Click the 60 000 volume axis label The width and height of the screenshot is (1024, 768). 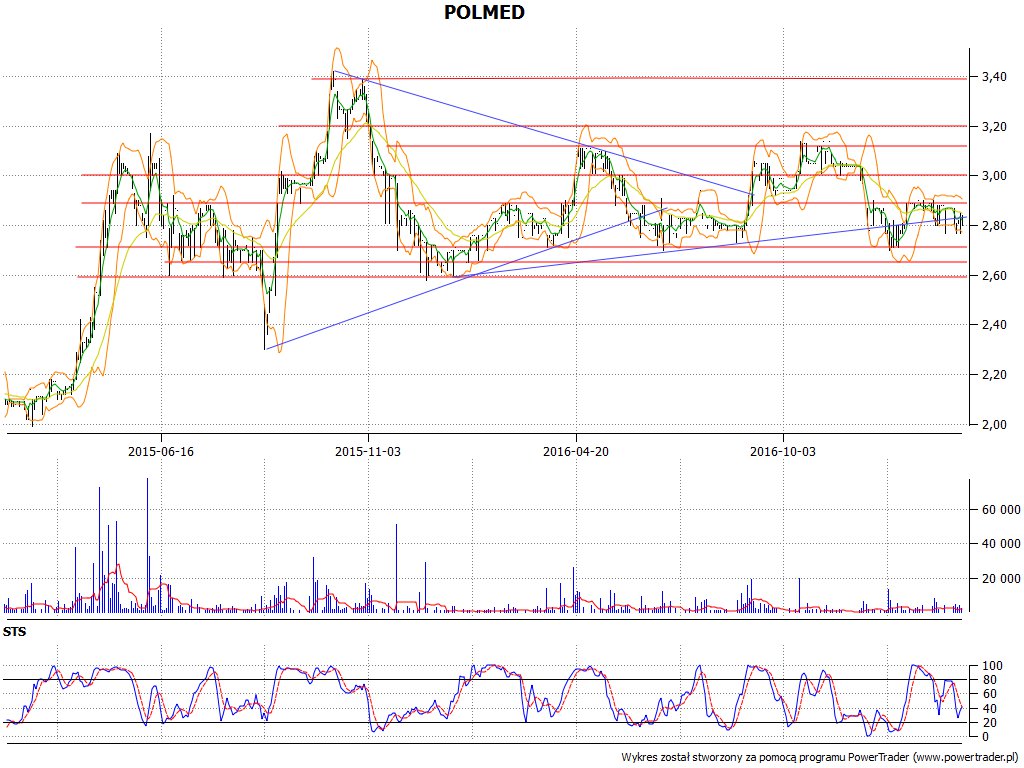click(1000, 509)
